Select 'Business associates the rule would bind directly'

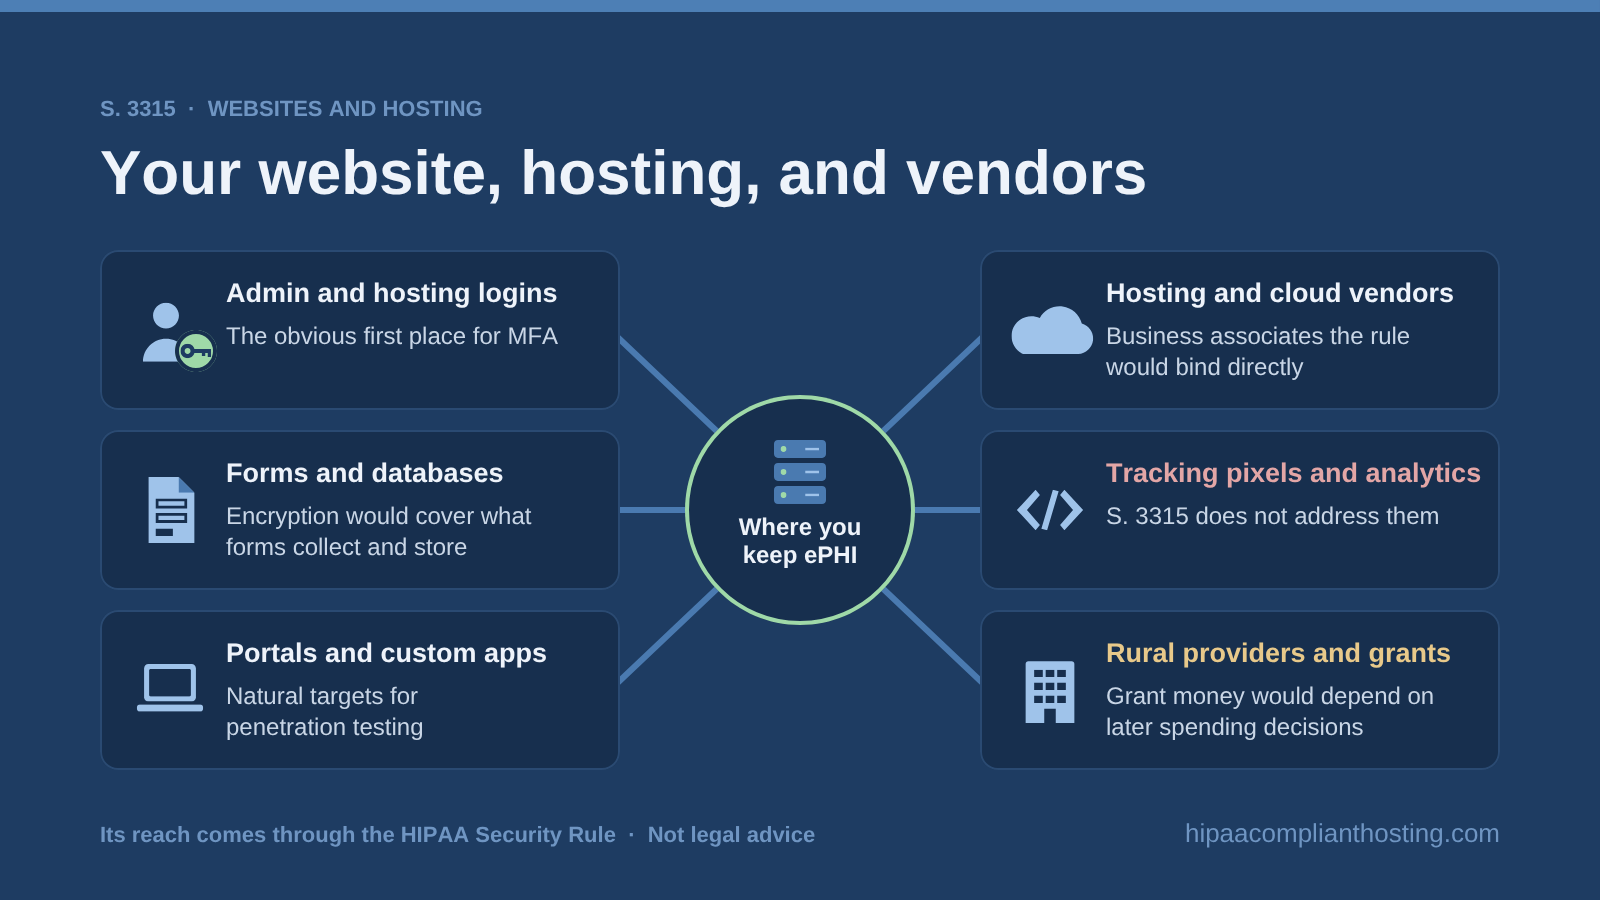pyautogui.click(x=1257, y=351)
